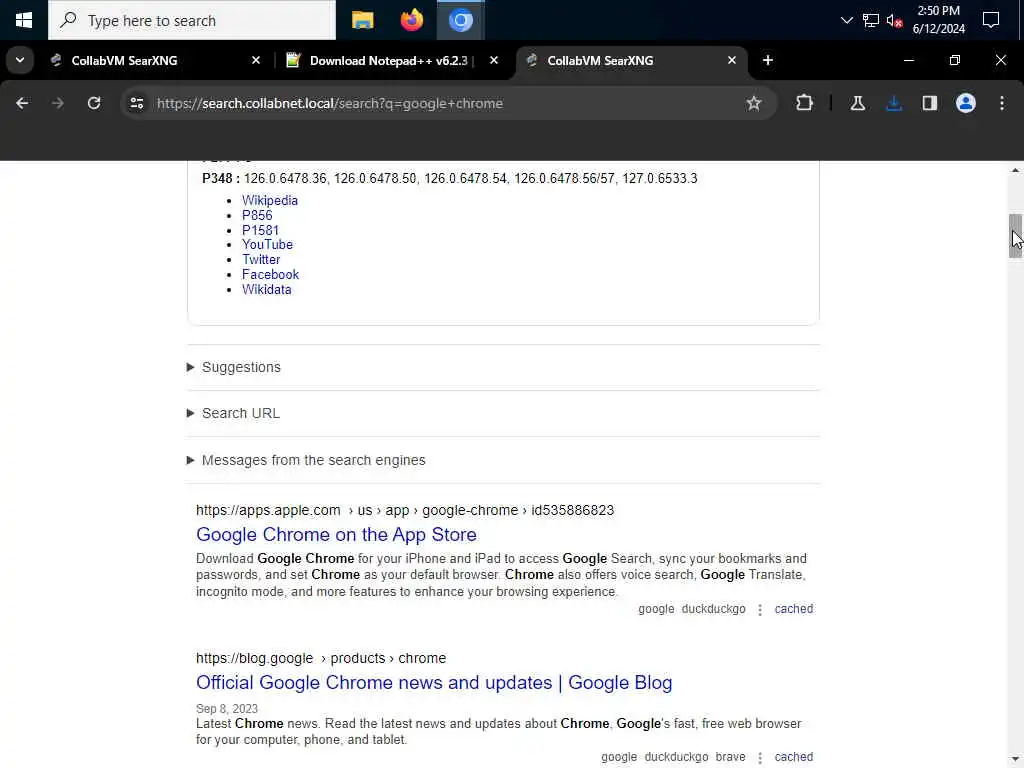The image size is (1024, 768).
Task: Switch to the Download Notepad++ v6.2.3 tab
Action: point(393,61)
